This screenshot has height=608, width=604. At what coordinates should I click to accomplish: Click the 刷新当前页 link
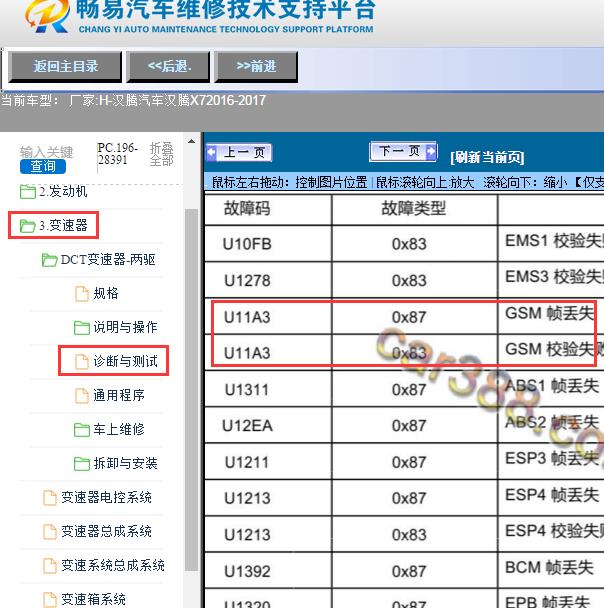[487, 157]
